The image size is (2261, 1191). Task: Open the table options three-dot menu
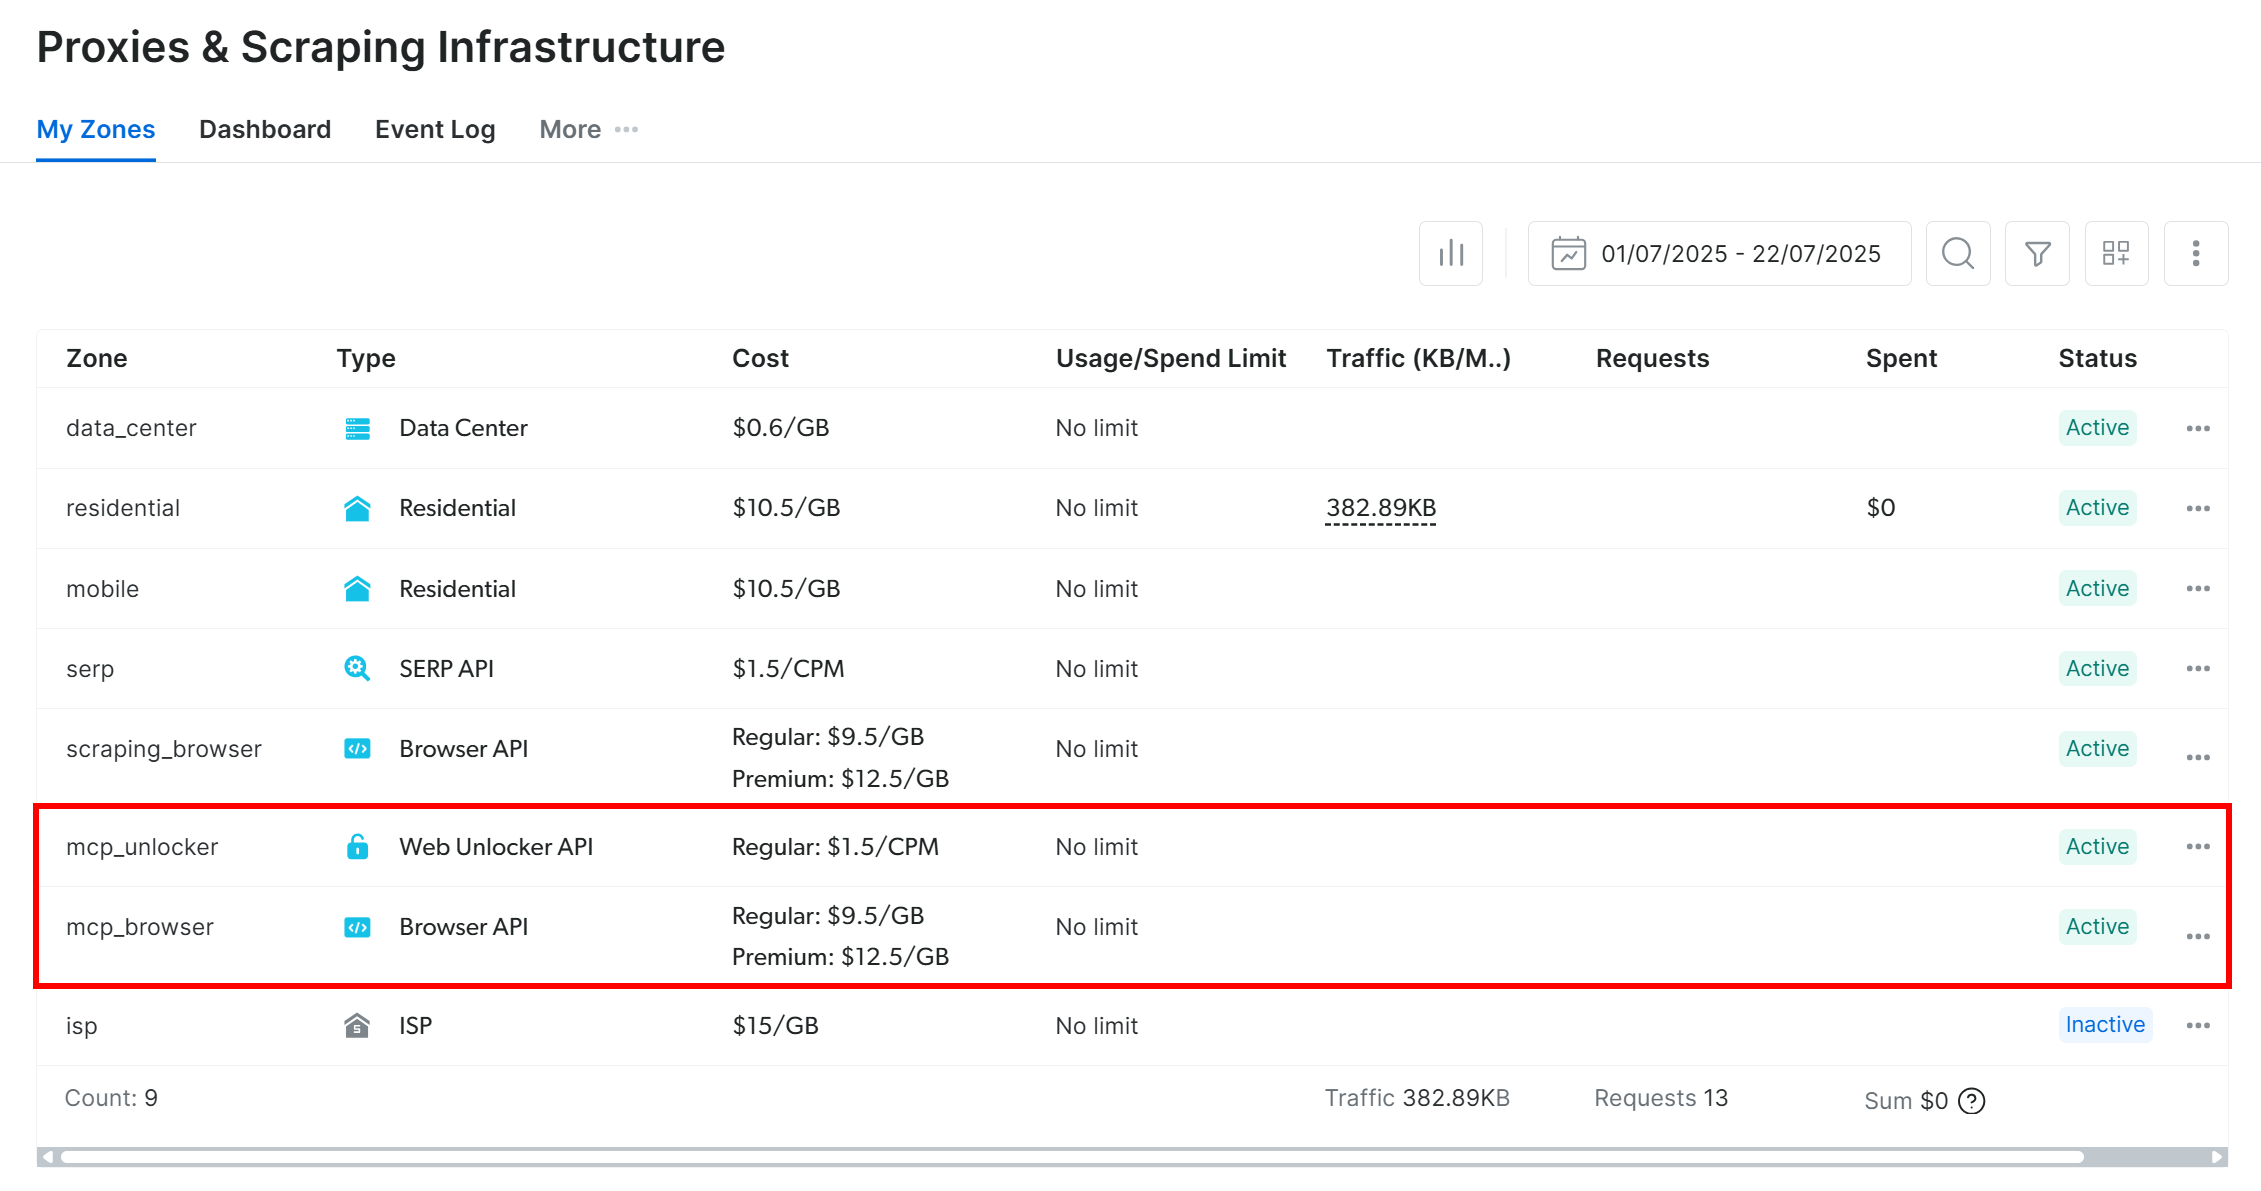coord(2196,253)
